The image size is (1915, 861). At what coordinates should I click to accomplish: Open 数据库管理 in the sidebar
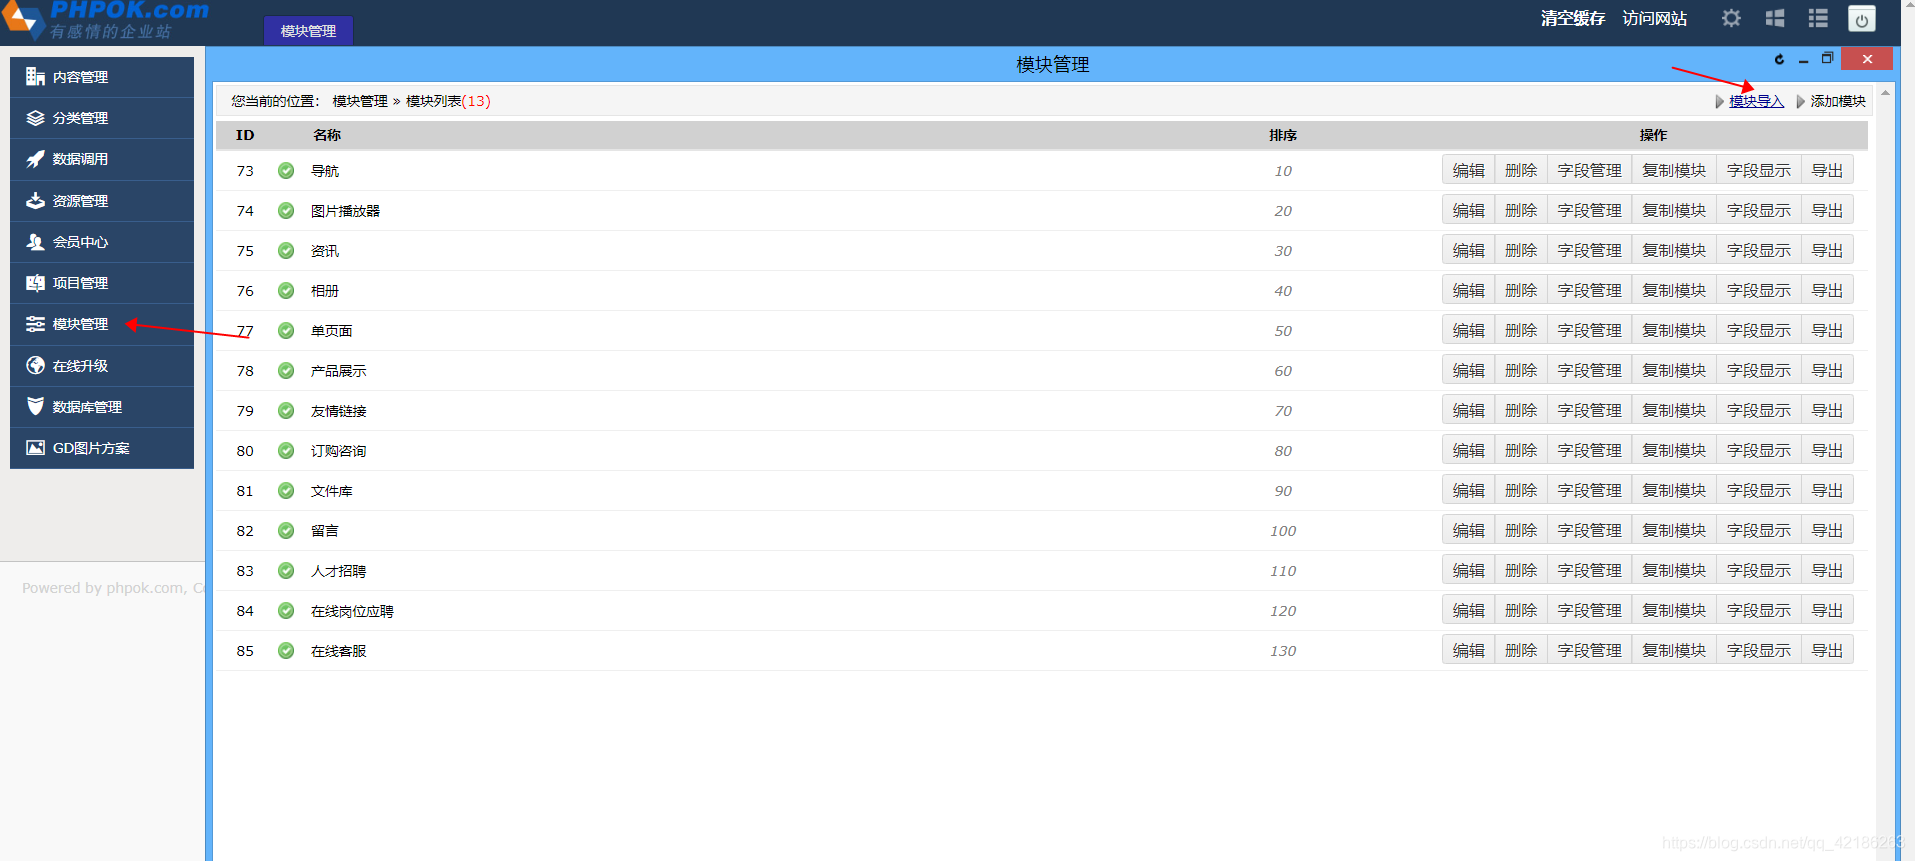point(102,407)
